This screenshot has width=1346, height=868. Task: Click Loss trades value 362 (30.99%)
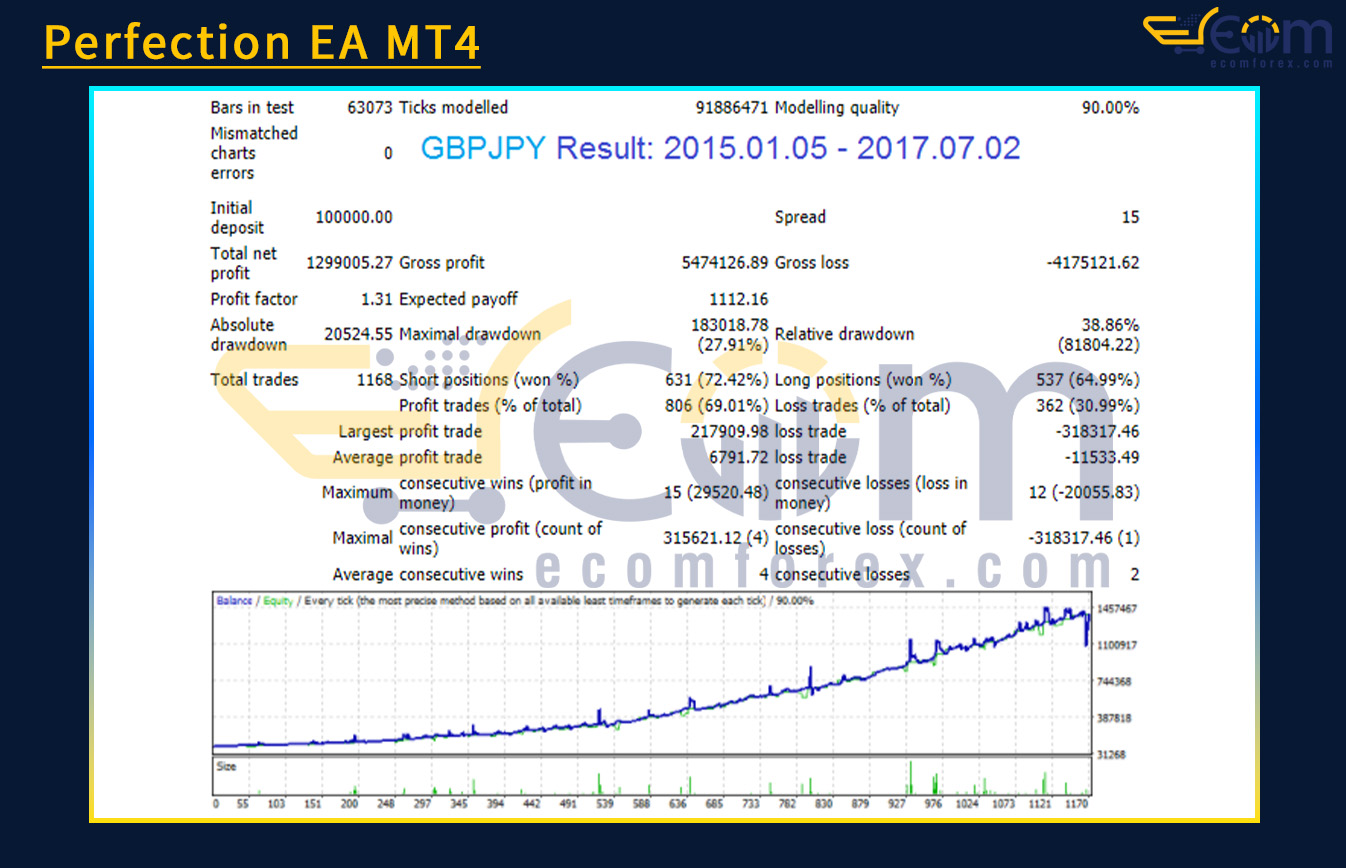coord(1088,406)
